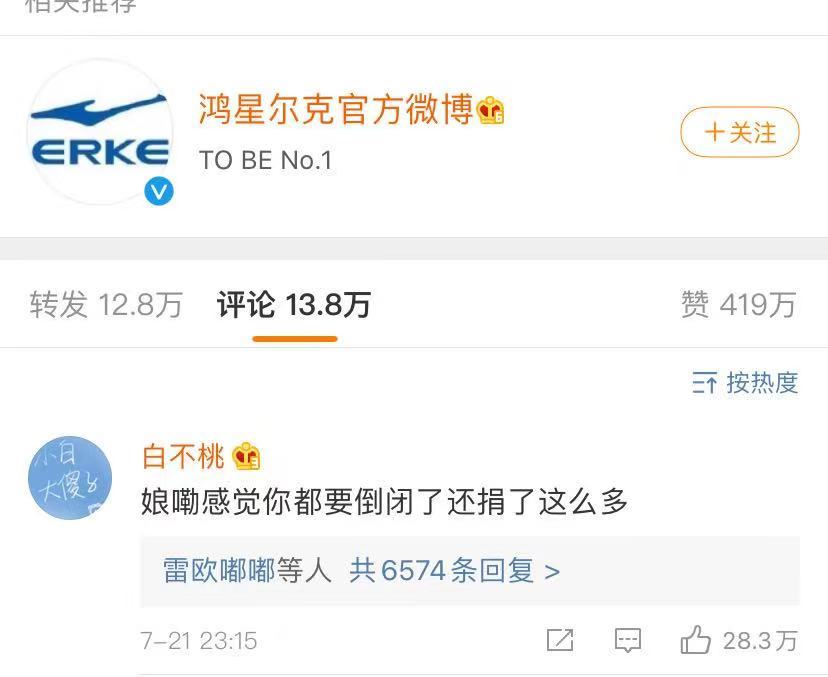828x677 pixels.
Task: Open 雷欧嘟嘟's profile link
Action: pos(218,571)
